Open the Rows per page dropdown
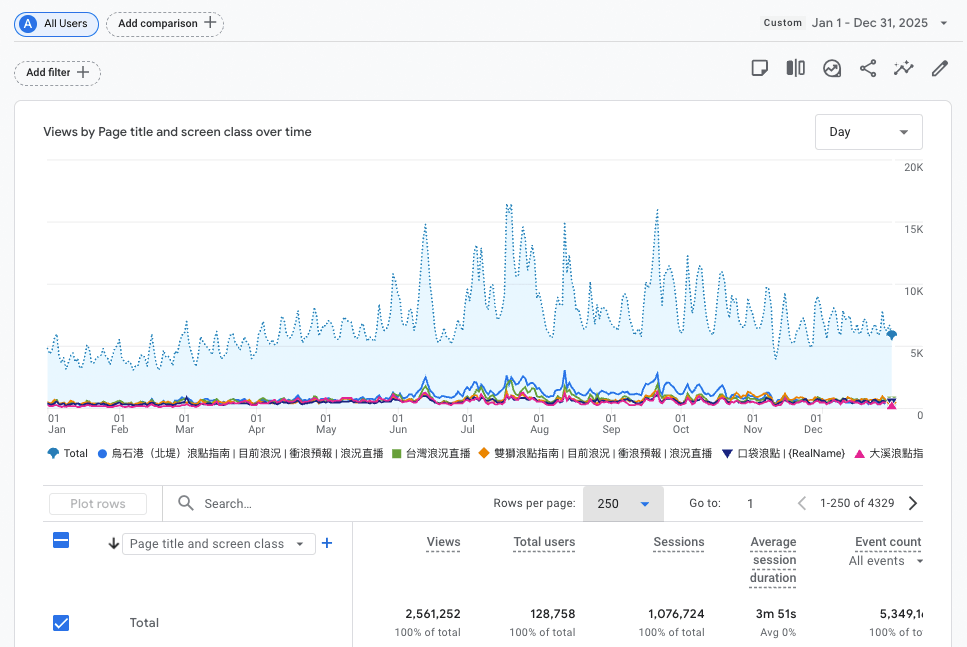 (x=622, y=503)
